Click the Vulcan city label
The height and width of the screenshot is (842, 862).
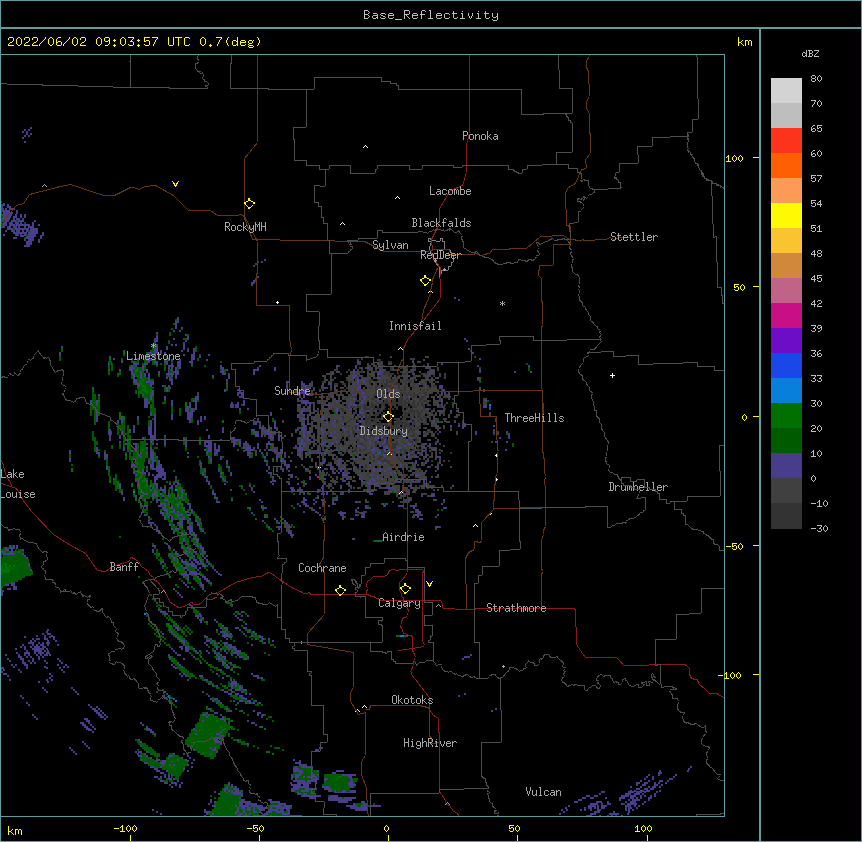544,792
